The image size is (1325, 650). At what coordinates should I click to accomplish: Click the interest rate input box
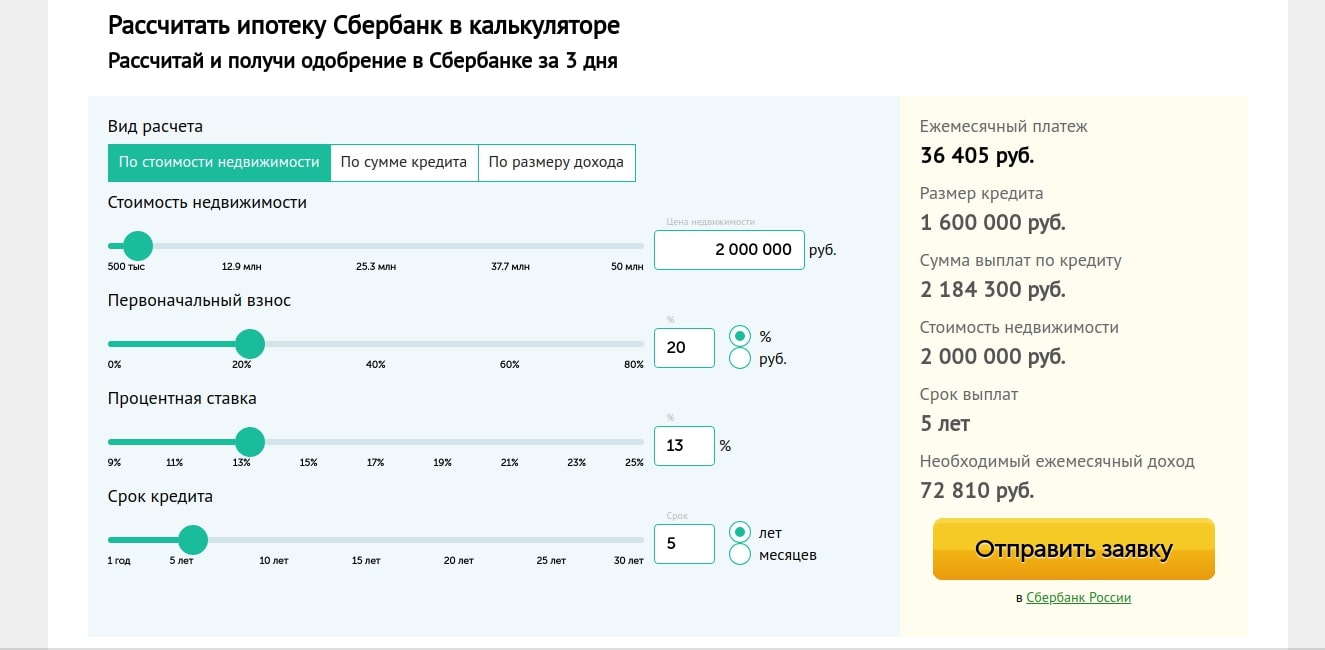(684, 445)
